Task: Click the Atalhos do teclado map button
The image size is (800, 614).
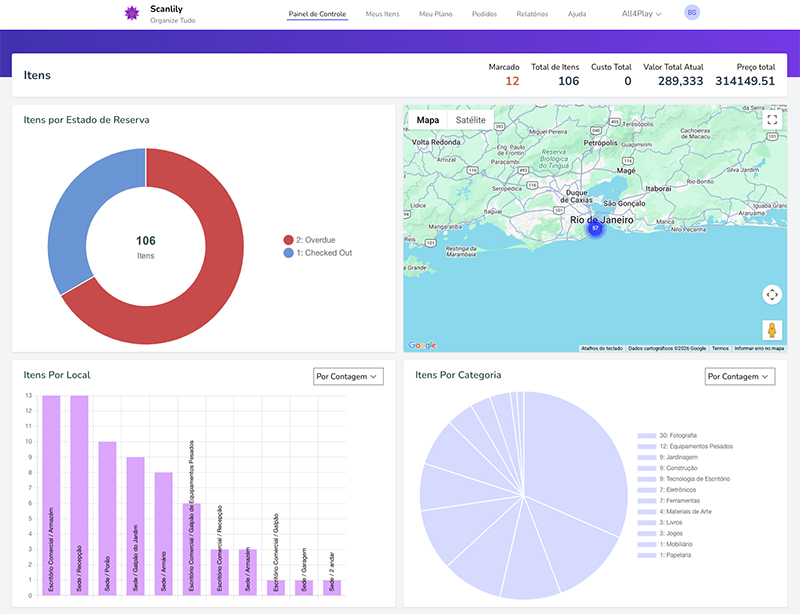Action: (602, 348)
